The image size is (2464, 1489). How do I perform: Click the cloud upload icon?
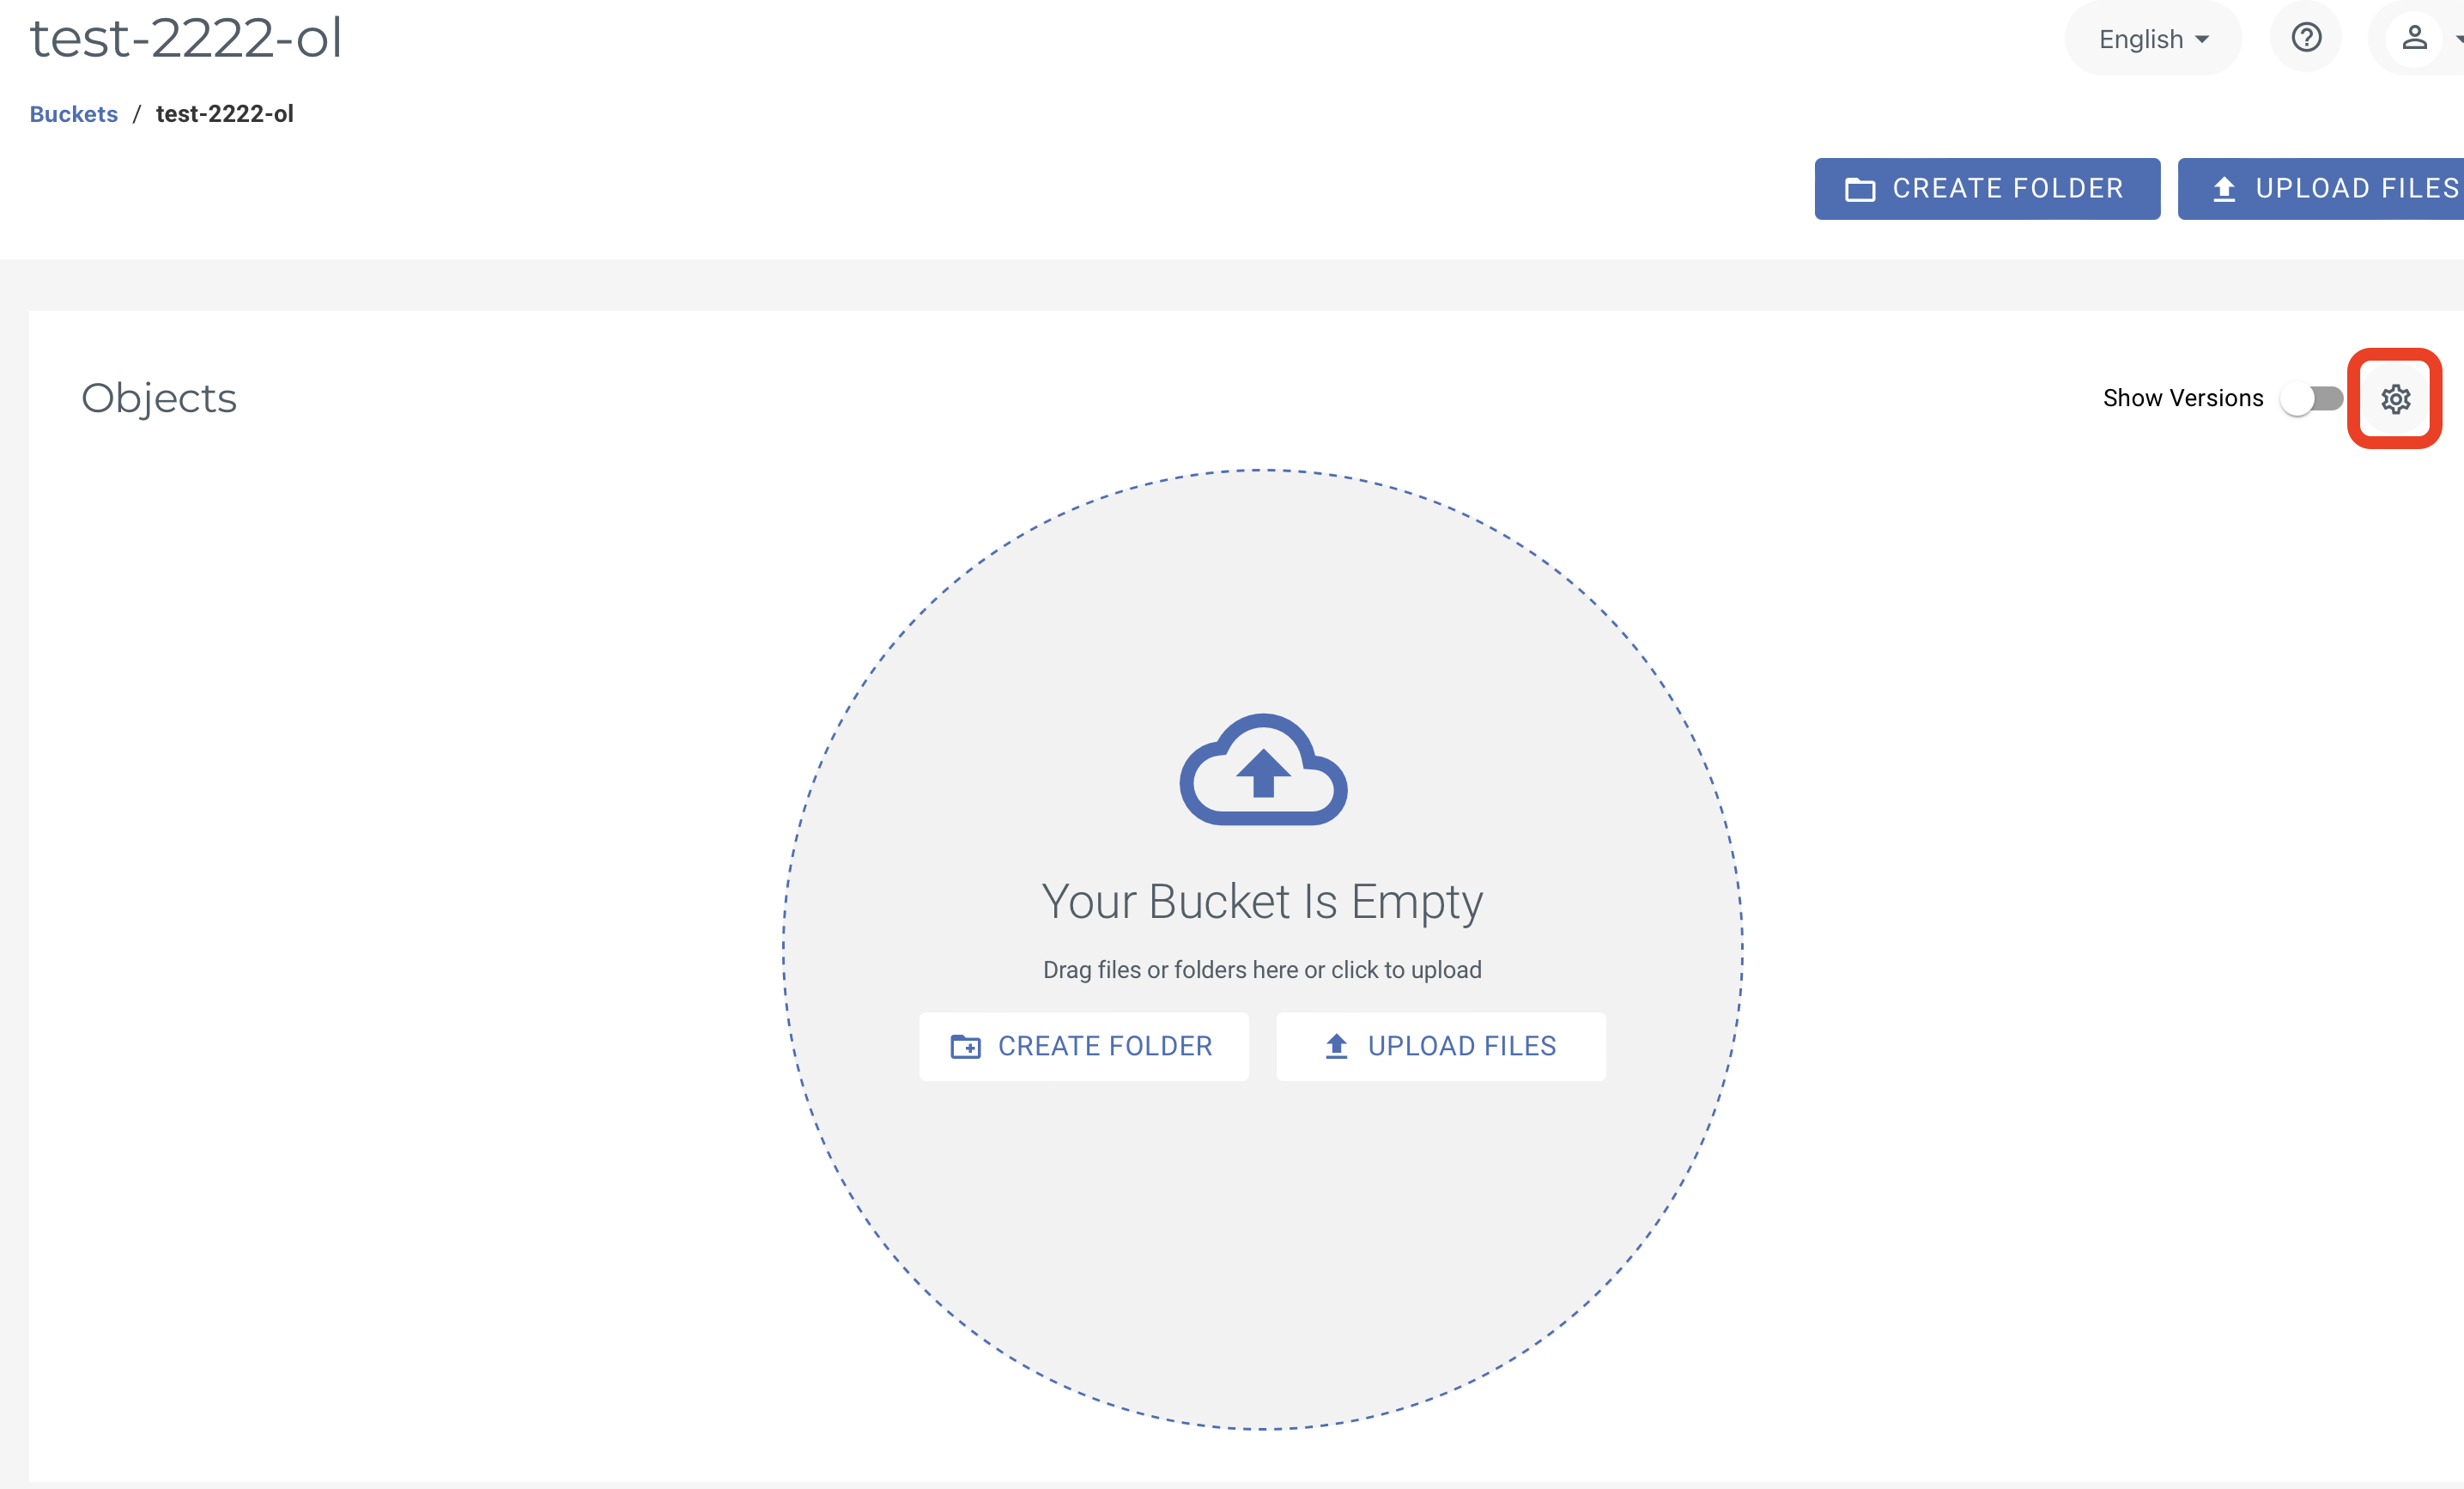[1263, 769]
